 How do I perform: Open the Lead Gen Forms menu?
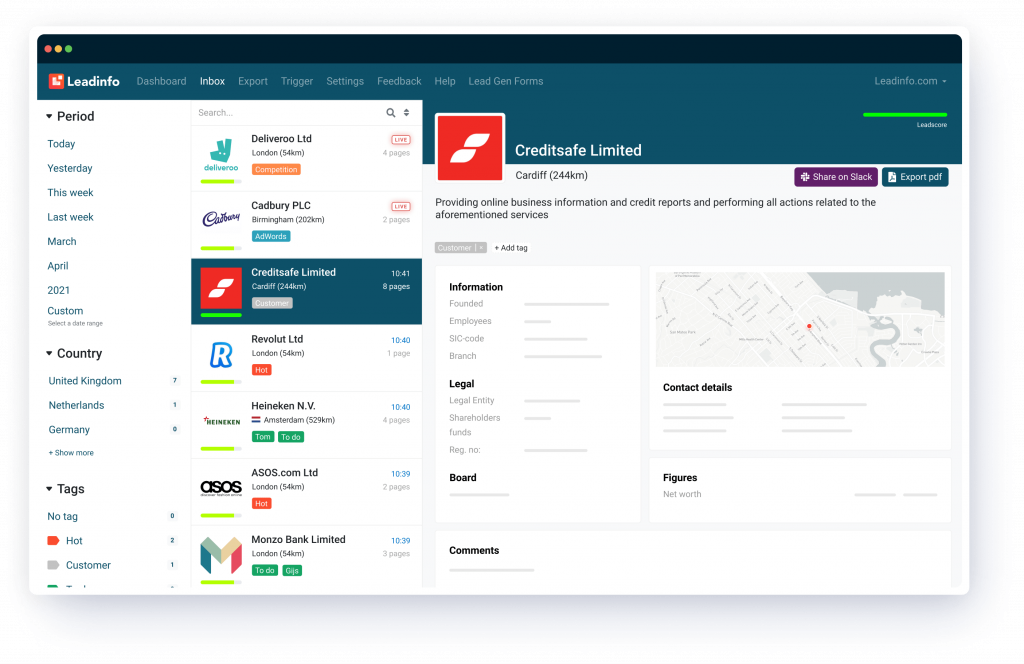point(505,81)
